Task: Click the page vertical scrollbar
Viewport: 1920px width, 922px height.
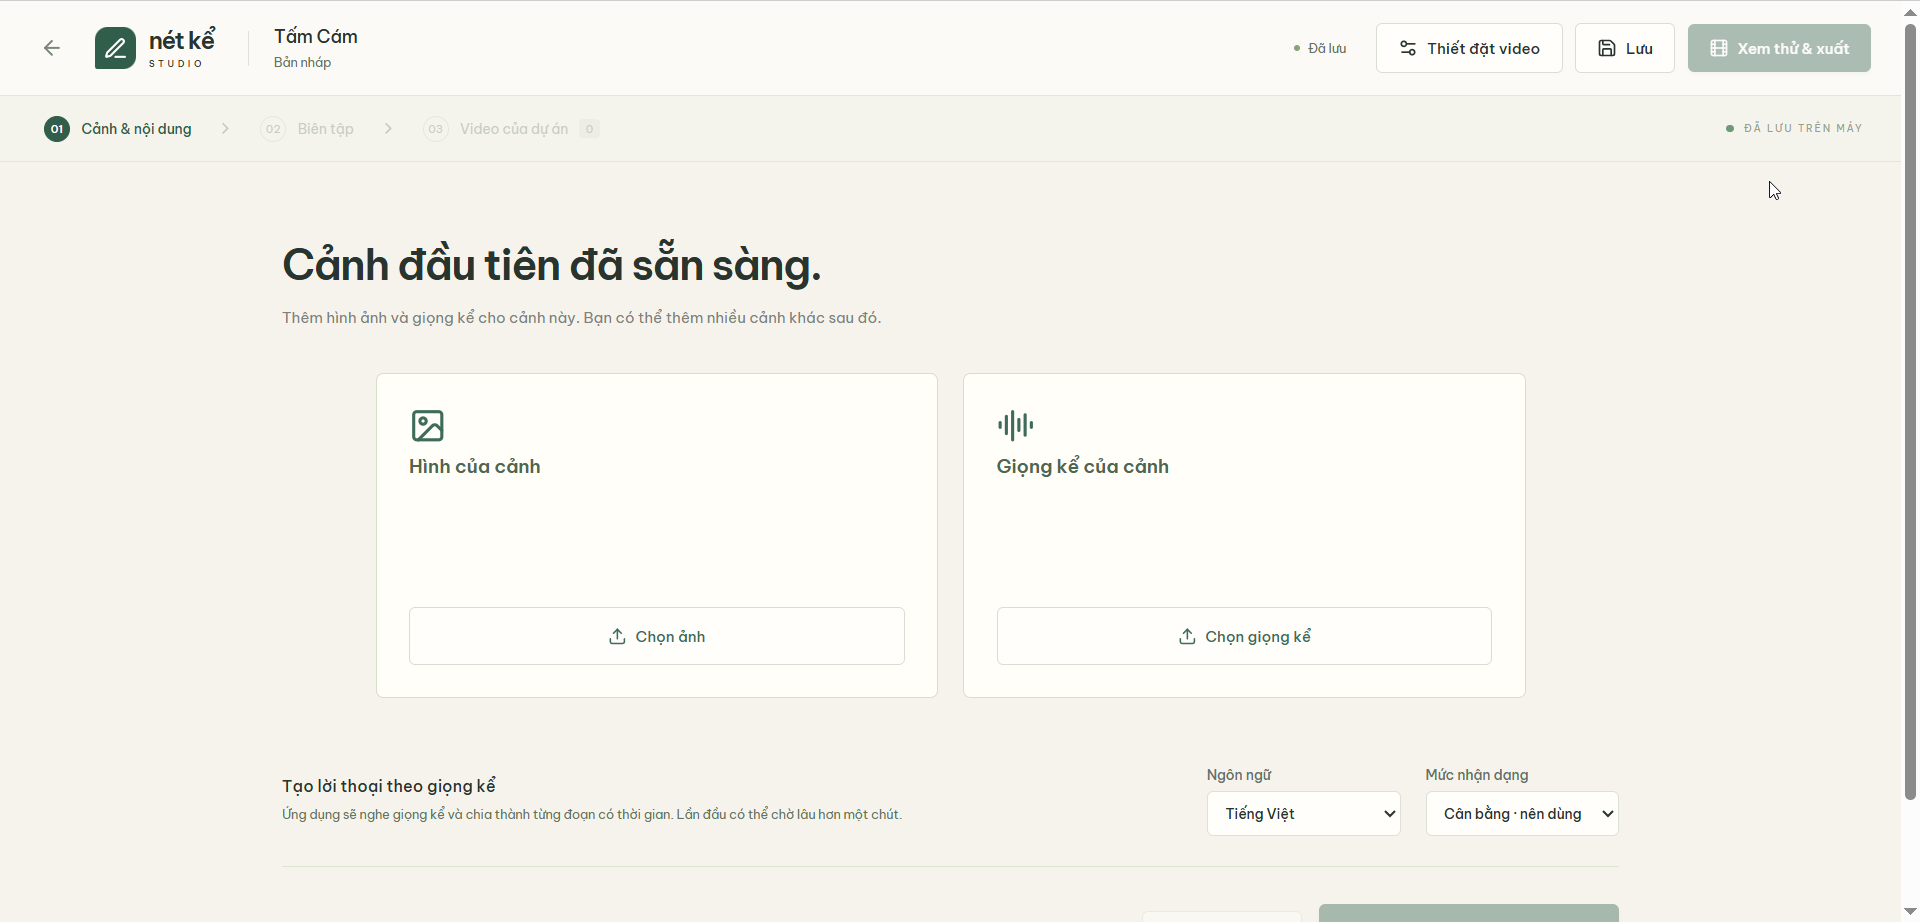Action: point(1910,410)
